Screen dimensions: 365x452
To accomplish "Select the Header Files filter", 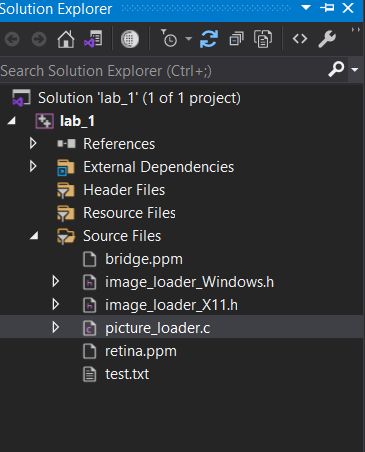I will 124,190.
